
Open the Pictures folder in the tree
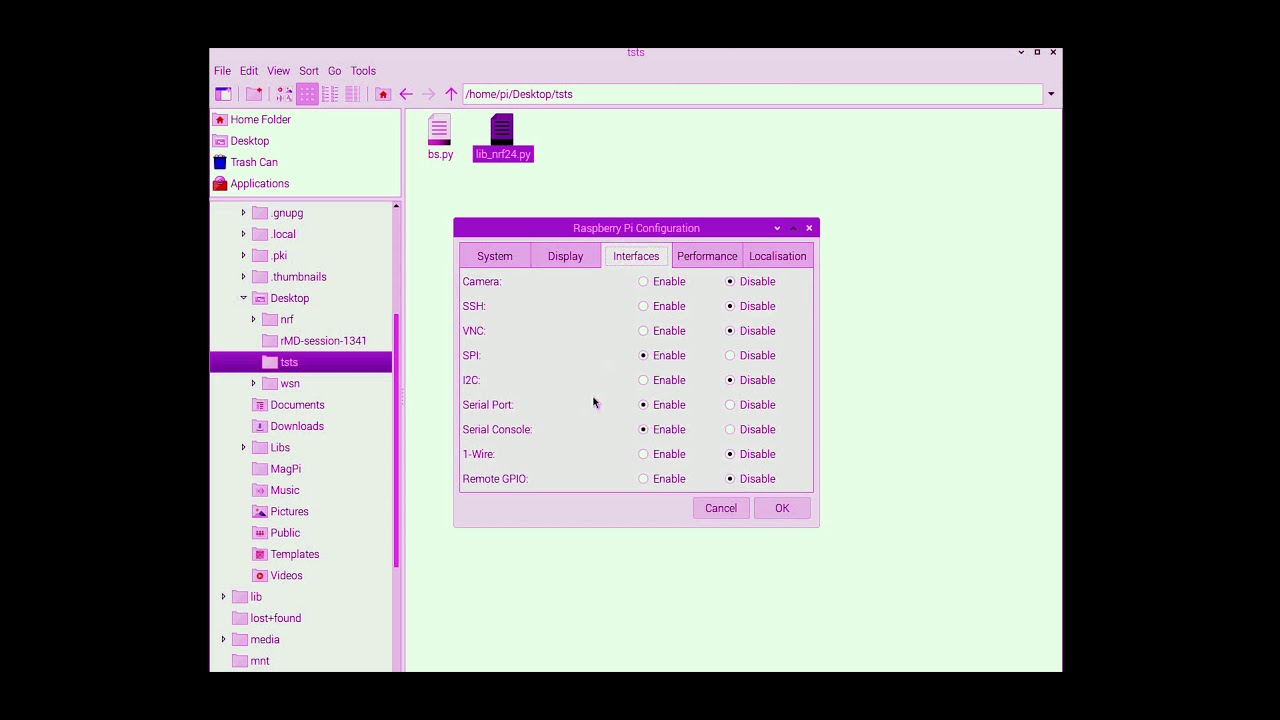(x=289, y=512)
